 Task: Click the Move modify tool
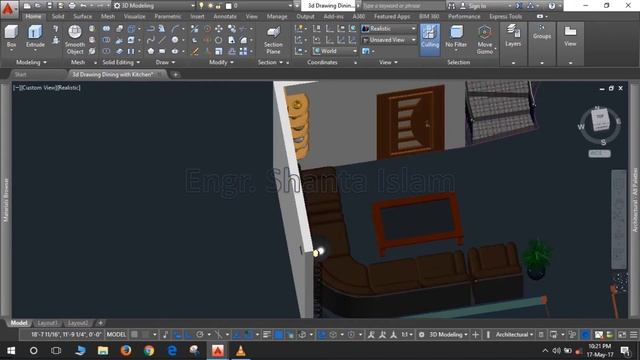click(x=219, y=29)
